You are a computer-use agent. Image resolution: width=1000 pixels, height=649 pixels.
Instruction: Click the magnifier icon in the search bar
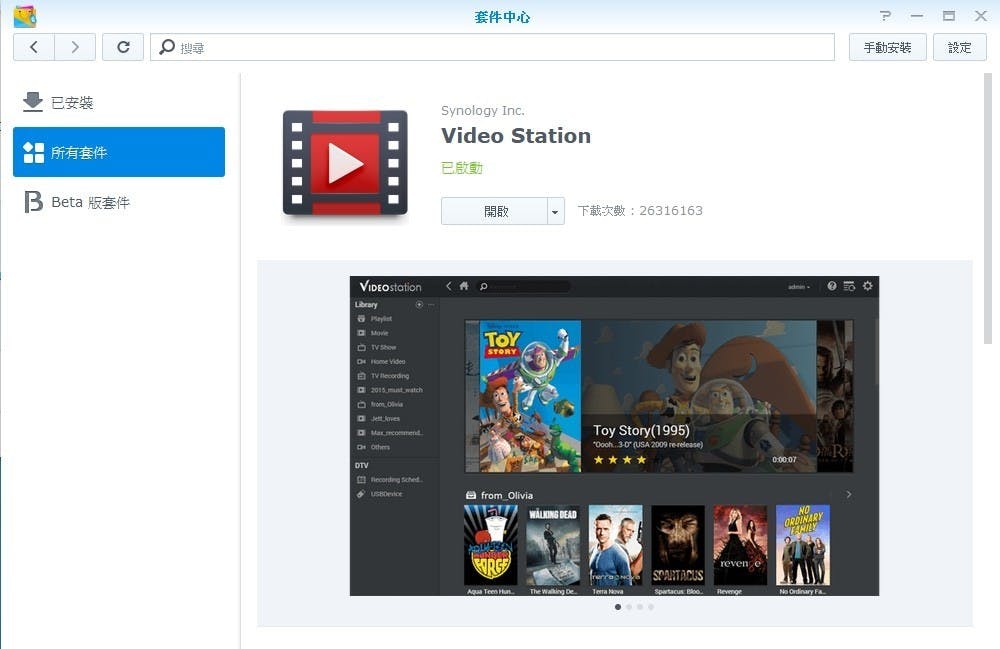point(167,47)
